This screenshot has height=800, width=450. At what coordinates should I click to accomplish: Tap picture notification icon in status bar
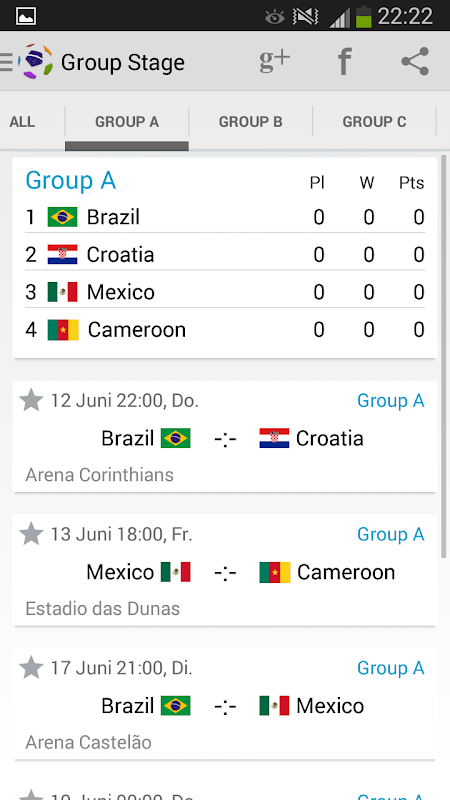26,16
